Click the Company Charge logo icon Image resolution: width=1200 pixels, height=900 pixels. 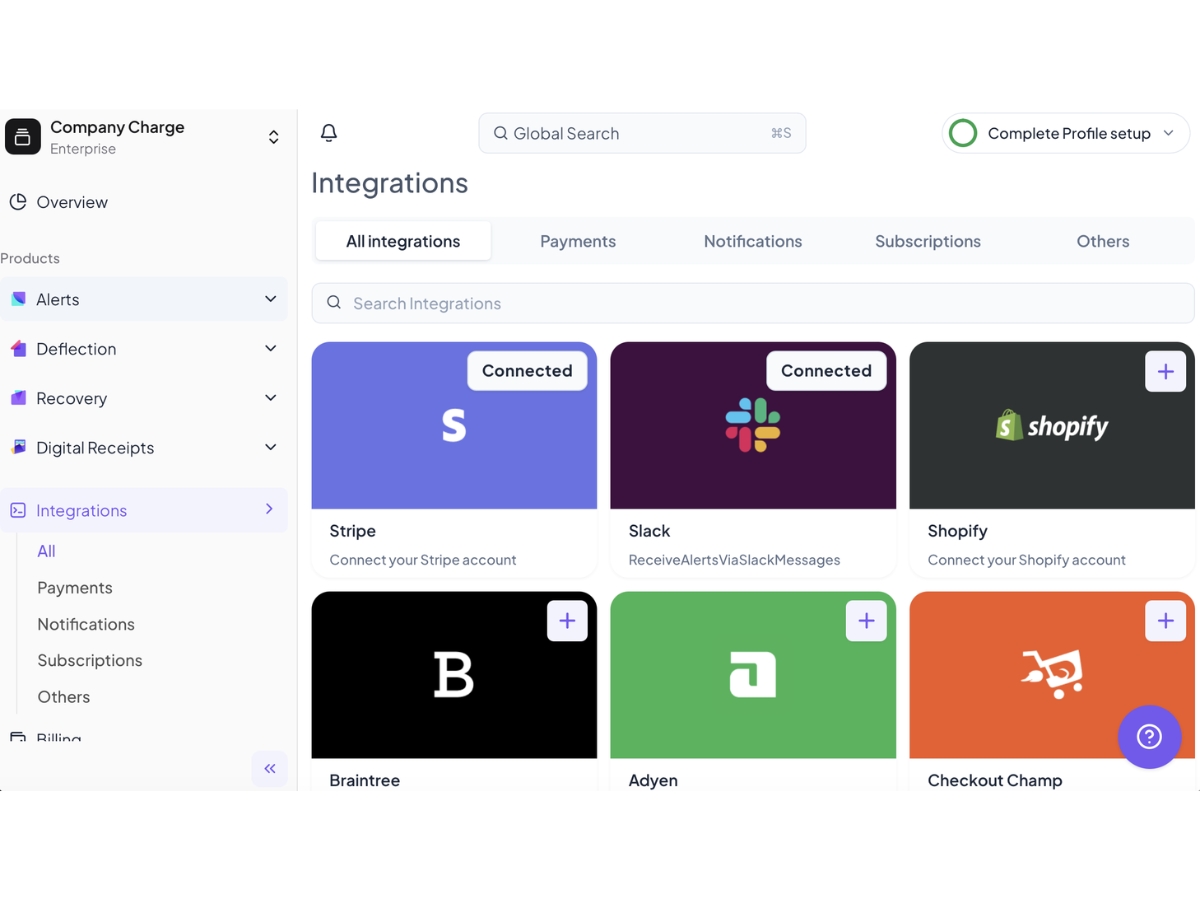tap(23, 137)
